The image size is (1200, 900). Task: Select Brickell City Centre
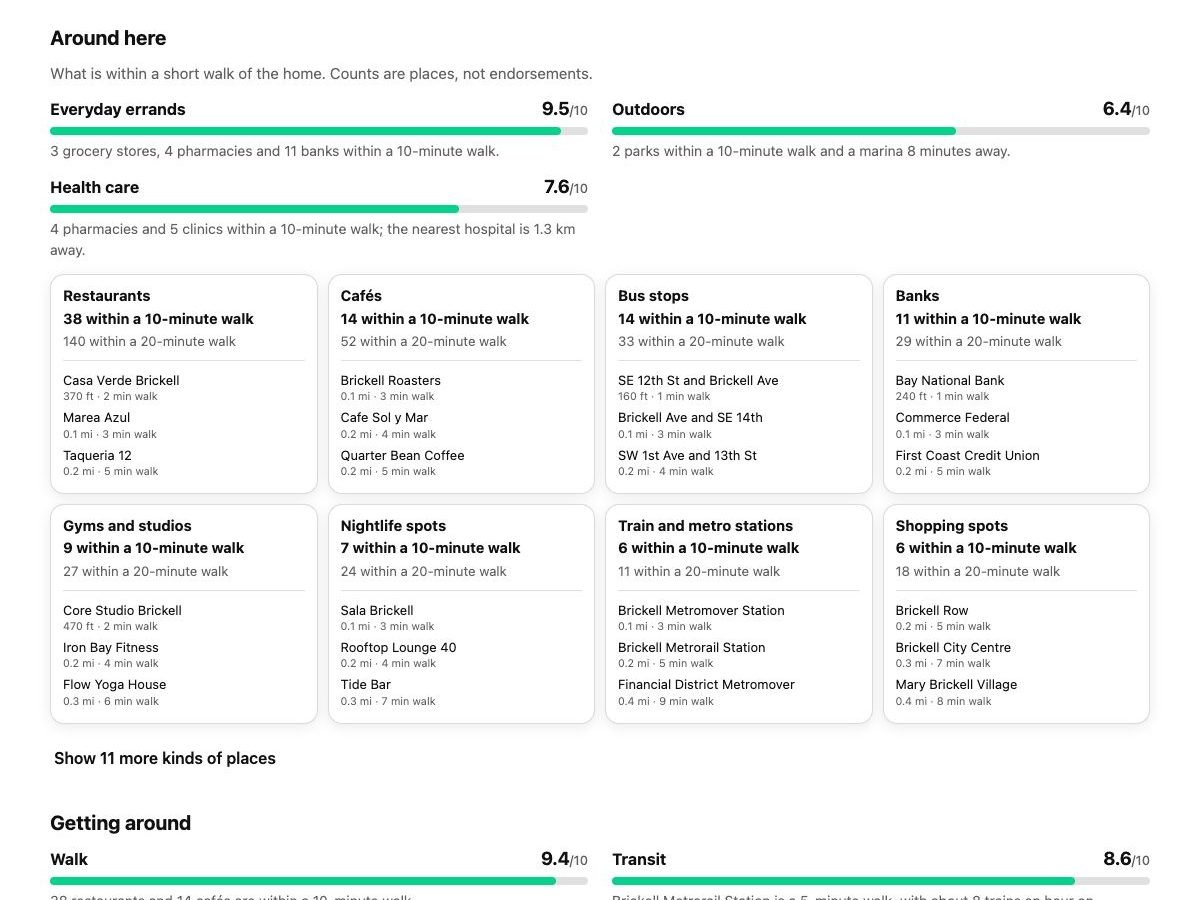click(x=953, y=648)
